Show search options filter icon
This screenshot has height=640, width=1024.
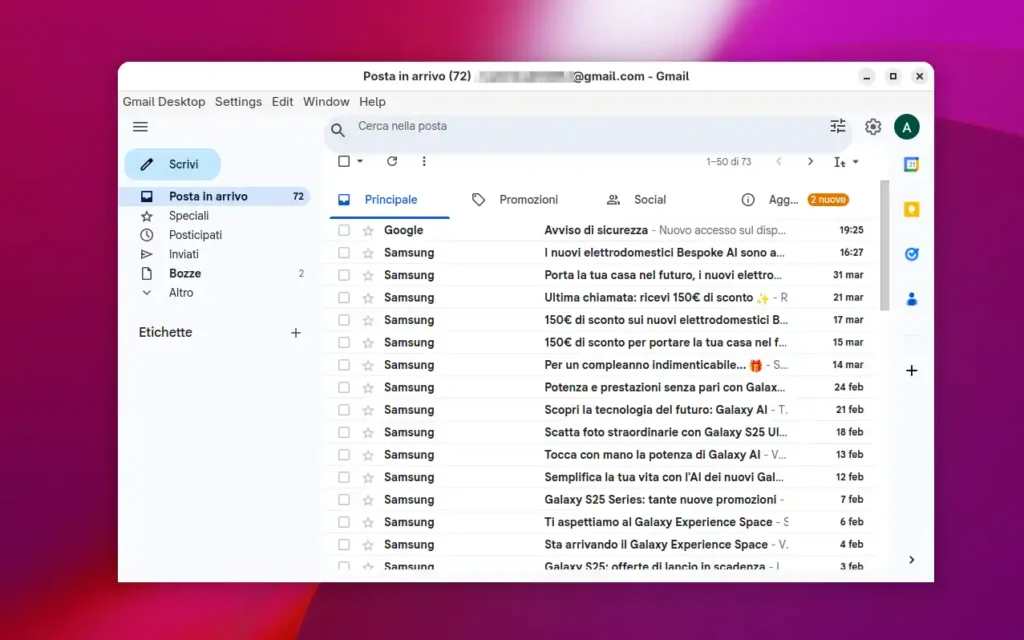(838, 126)
